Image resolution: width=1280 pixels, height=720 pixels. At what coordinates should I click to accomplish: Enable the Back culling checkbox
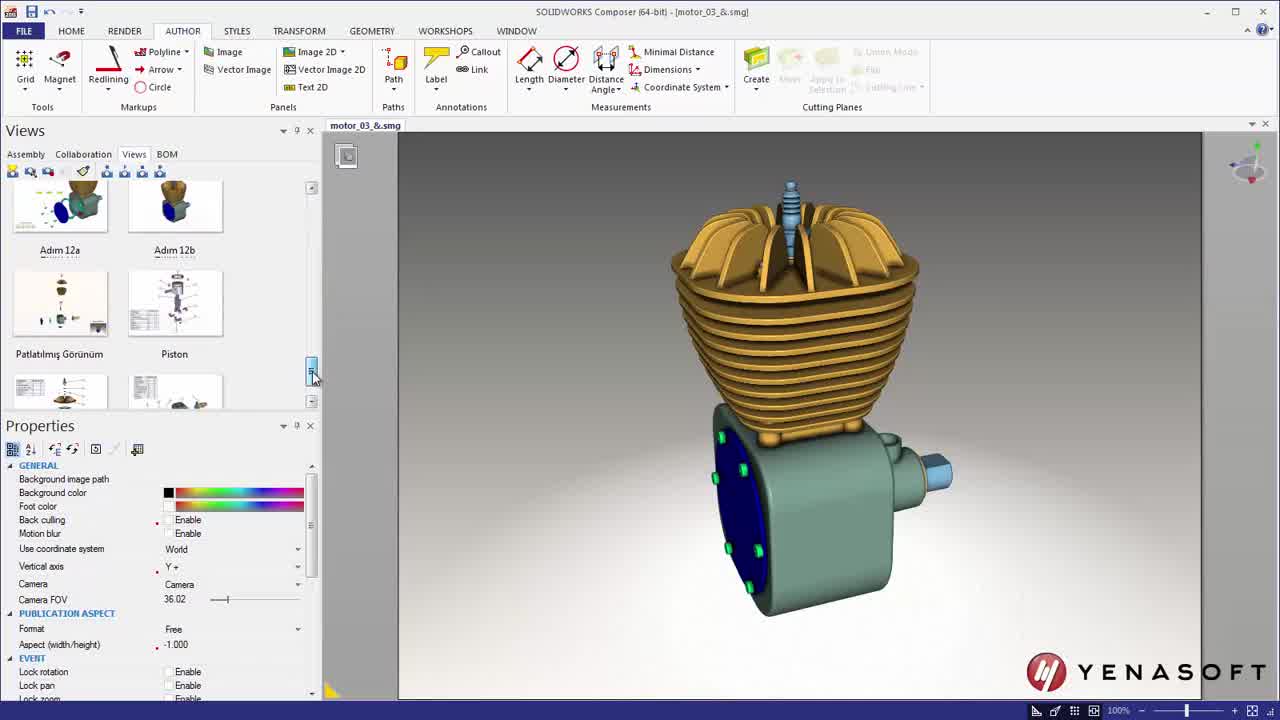[x=169, y=520]
